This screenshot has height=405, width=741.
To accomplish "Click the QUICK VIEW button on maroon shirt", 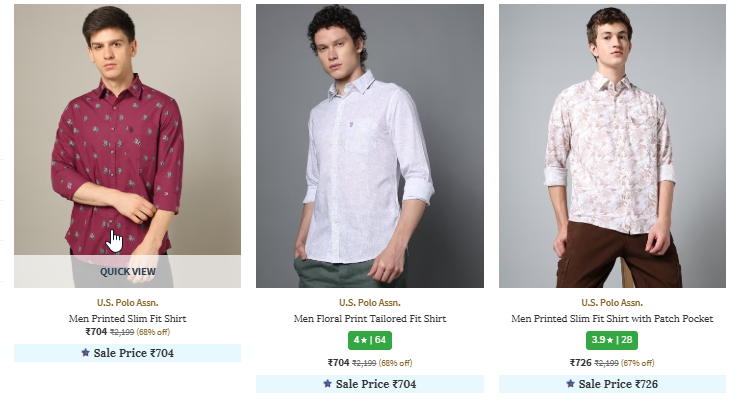I will coord(127,271).
